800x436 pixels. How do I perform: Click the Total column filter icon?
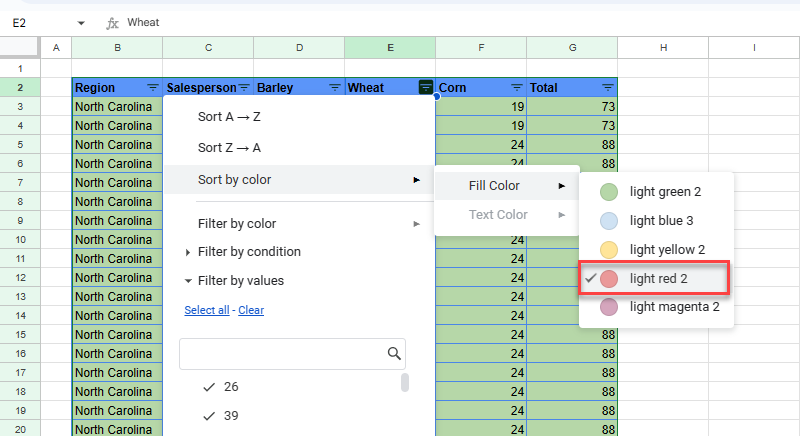pos(608,88)
